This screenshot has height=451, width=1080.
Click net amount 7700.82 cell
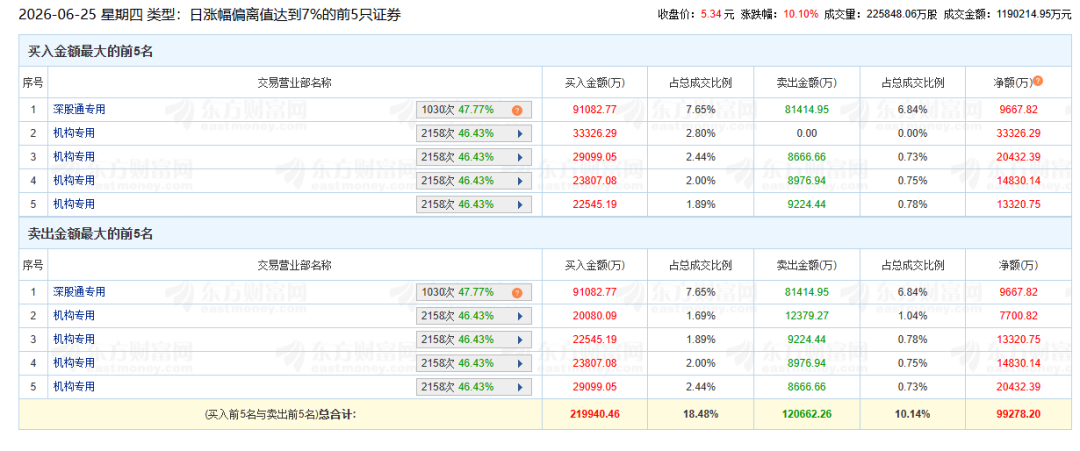coord(1018,316)
